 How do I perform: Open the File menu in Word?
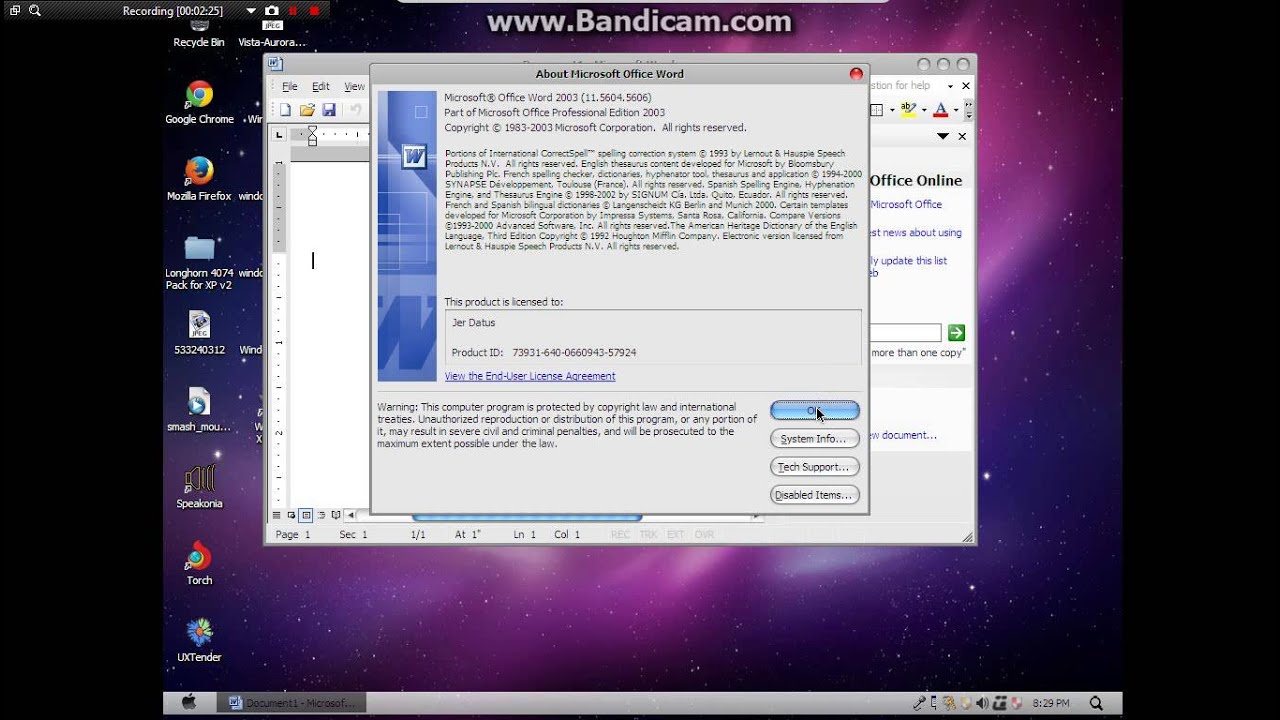290,87
